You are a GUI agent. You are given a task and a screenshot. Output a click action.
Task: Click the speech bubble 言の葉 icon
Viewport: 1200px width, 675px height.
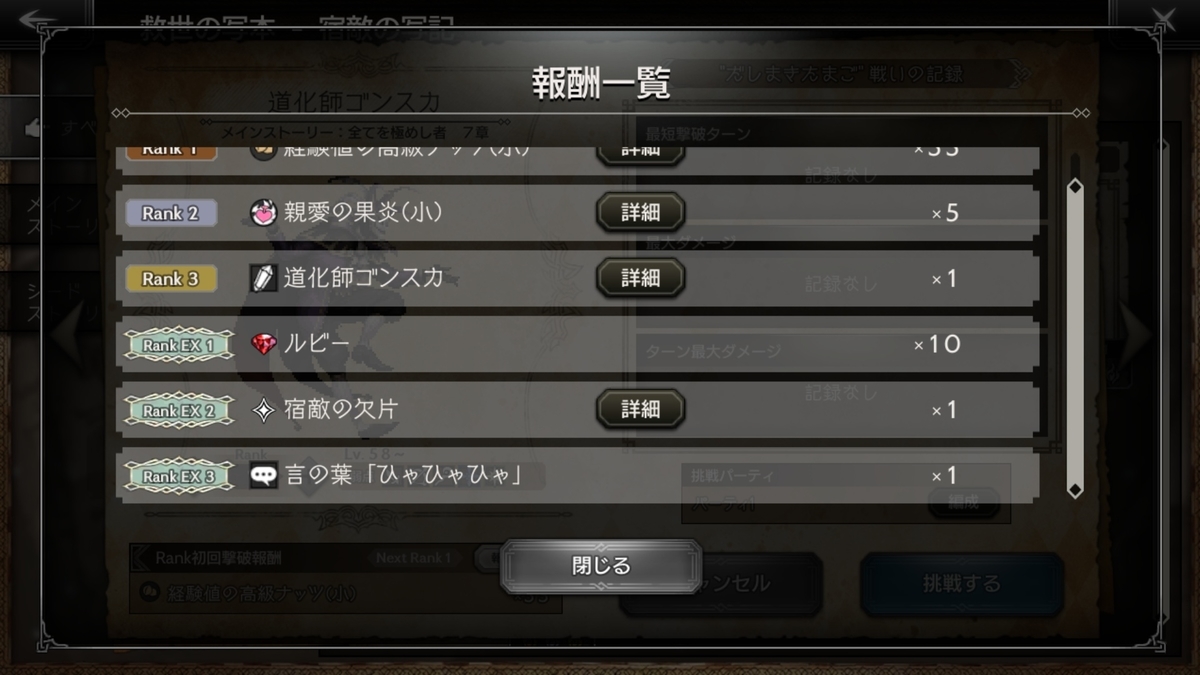pos(263,475)
